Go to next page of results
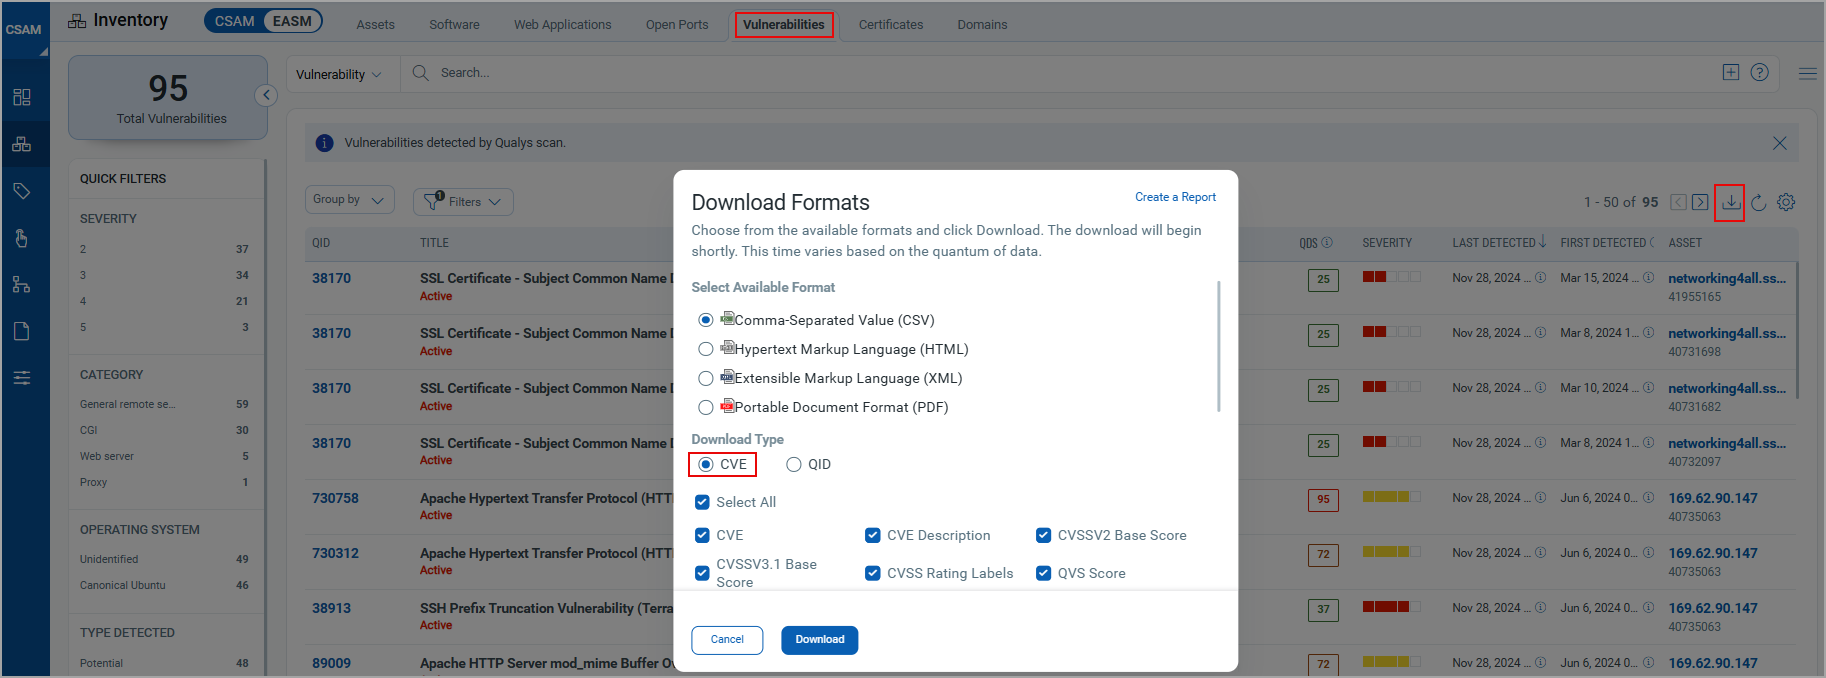 pyautogui.click(x=1700, y=202)
